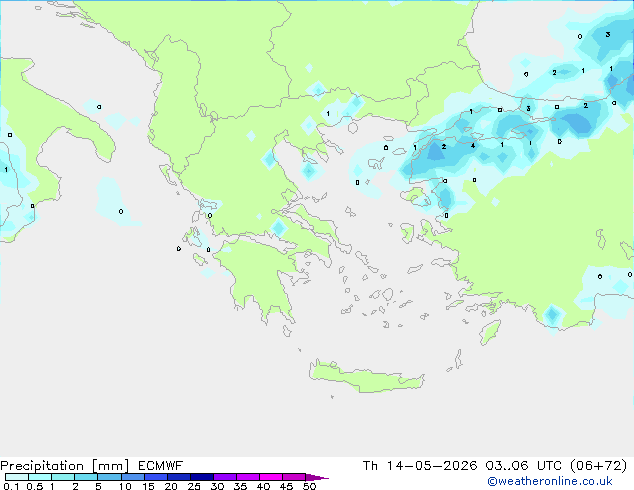This screenshot has height=490, width=634.
Task: Pick the legend swatch between 10 and 15
Action: coord(132,477)
